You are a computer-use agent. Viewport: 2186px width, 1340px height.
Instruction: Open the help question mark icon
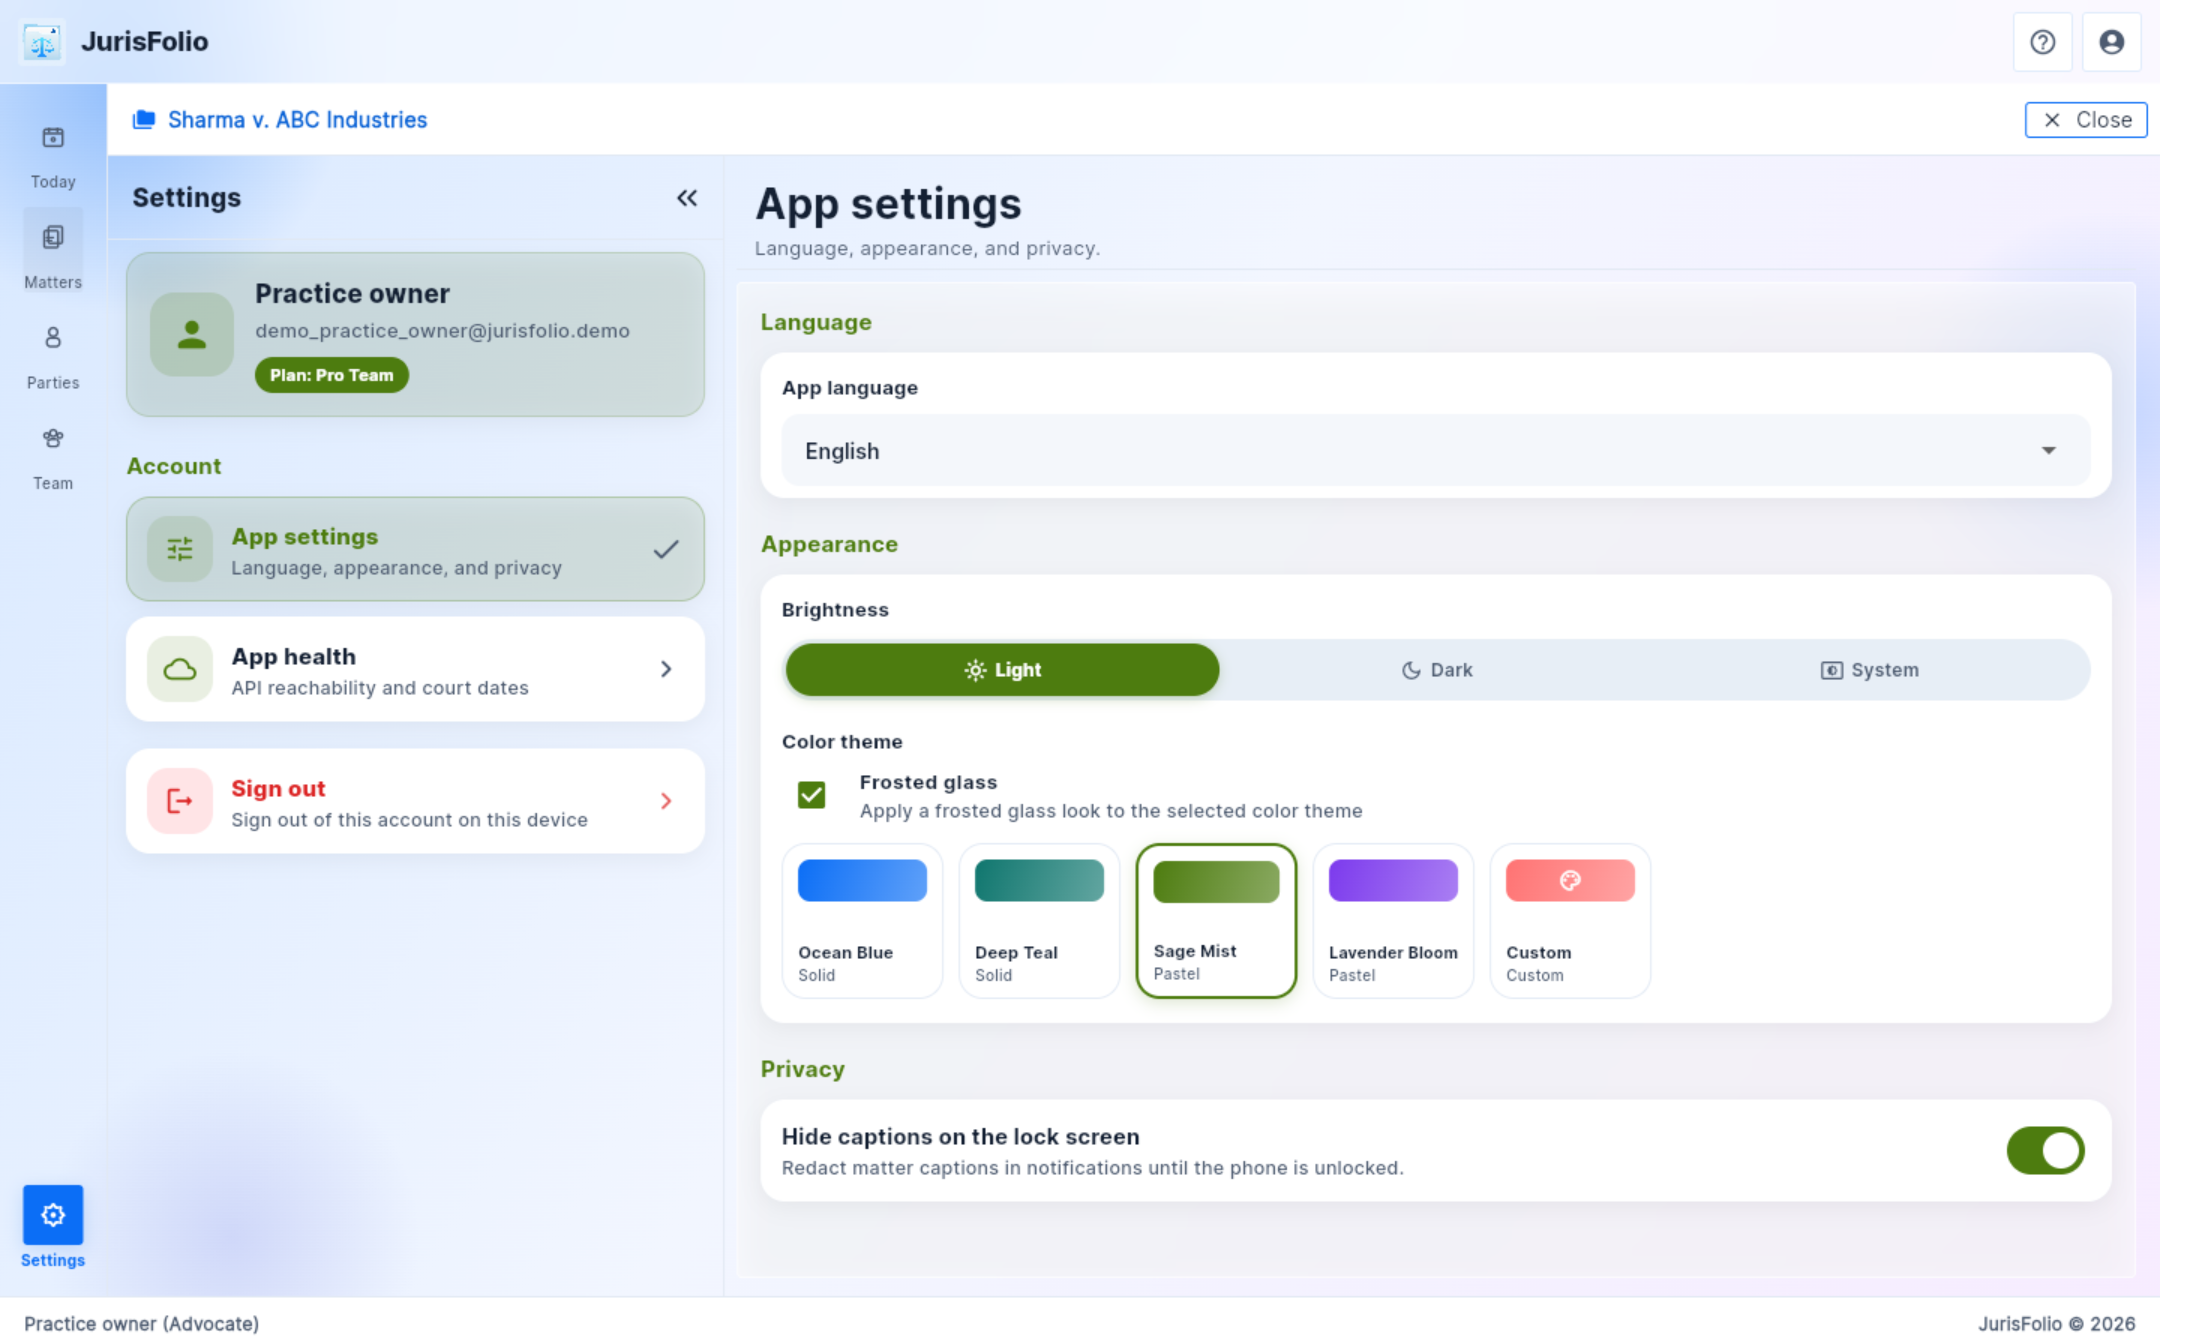(x=2042, y=42)
